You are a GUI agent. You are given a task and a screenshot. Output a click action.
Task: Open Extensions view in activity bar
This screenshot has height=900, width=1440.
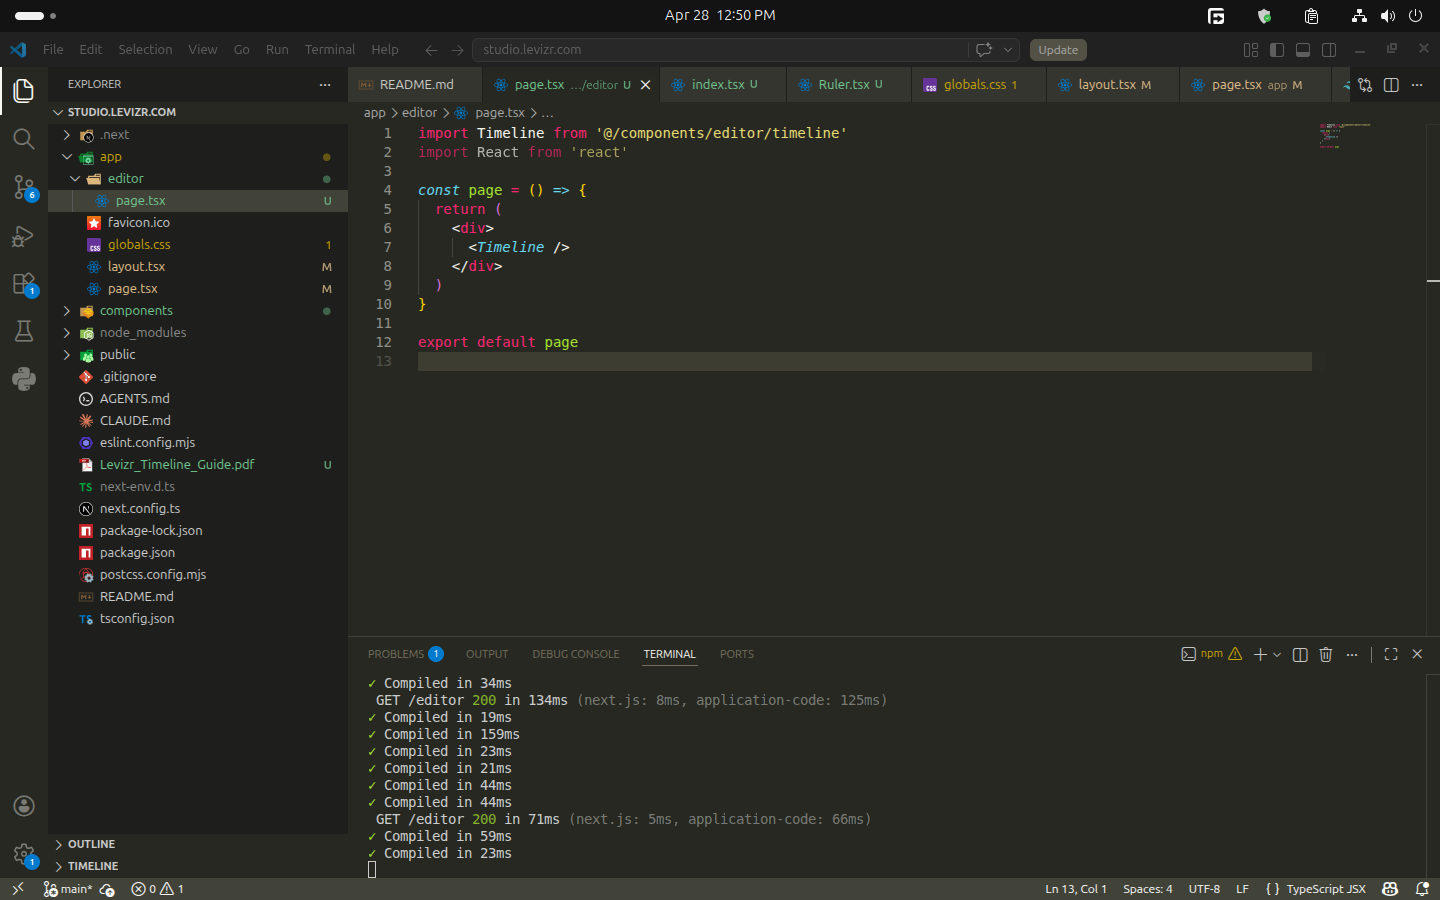coord(24,284)
